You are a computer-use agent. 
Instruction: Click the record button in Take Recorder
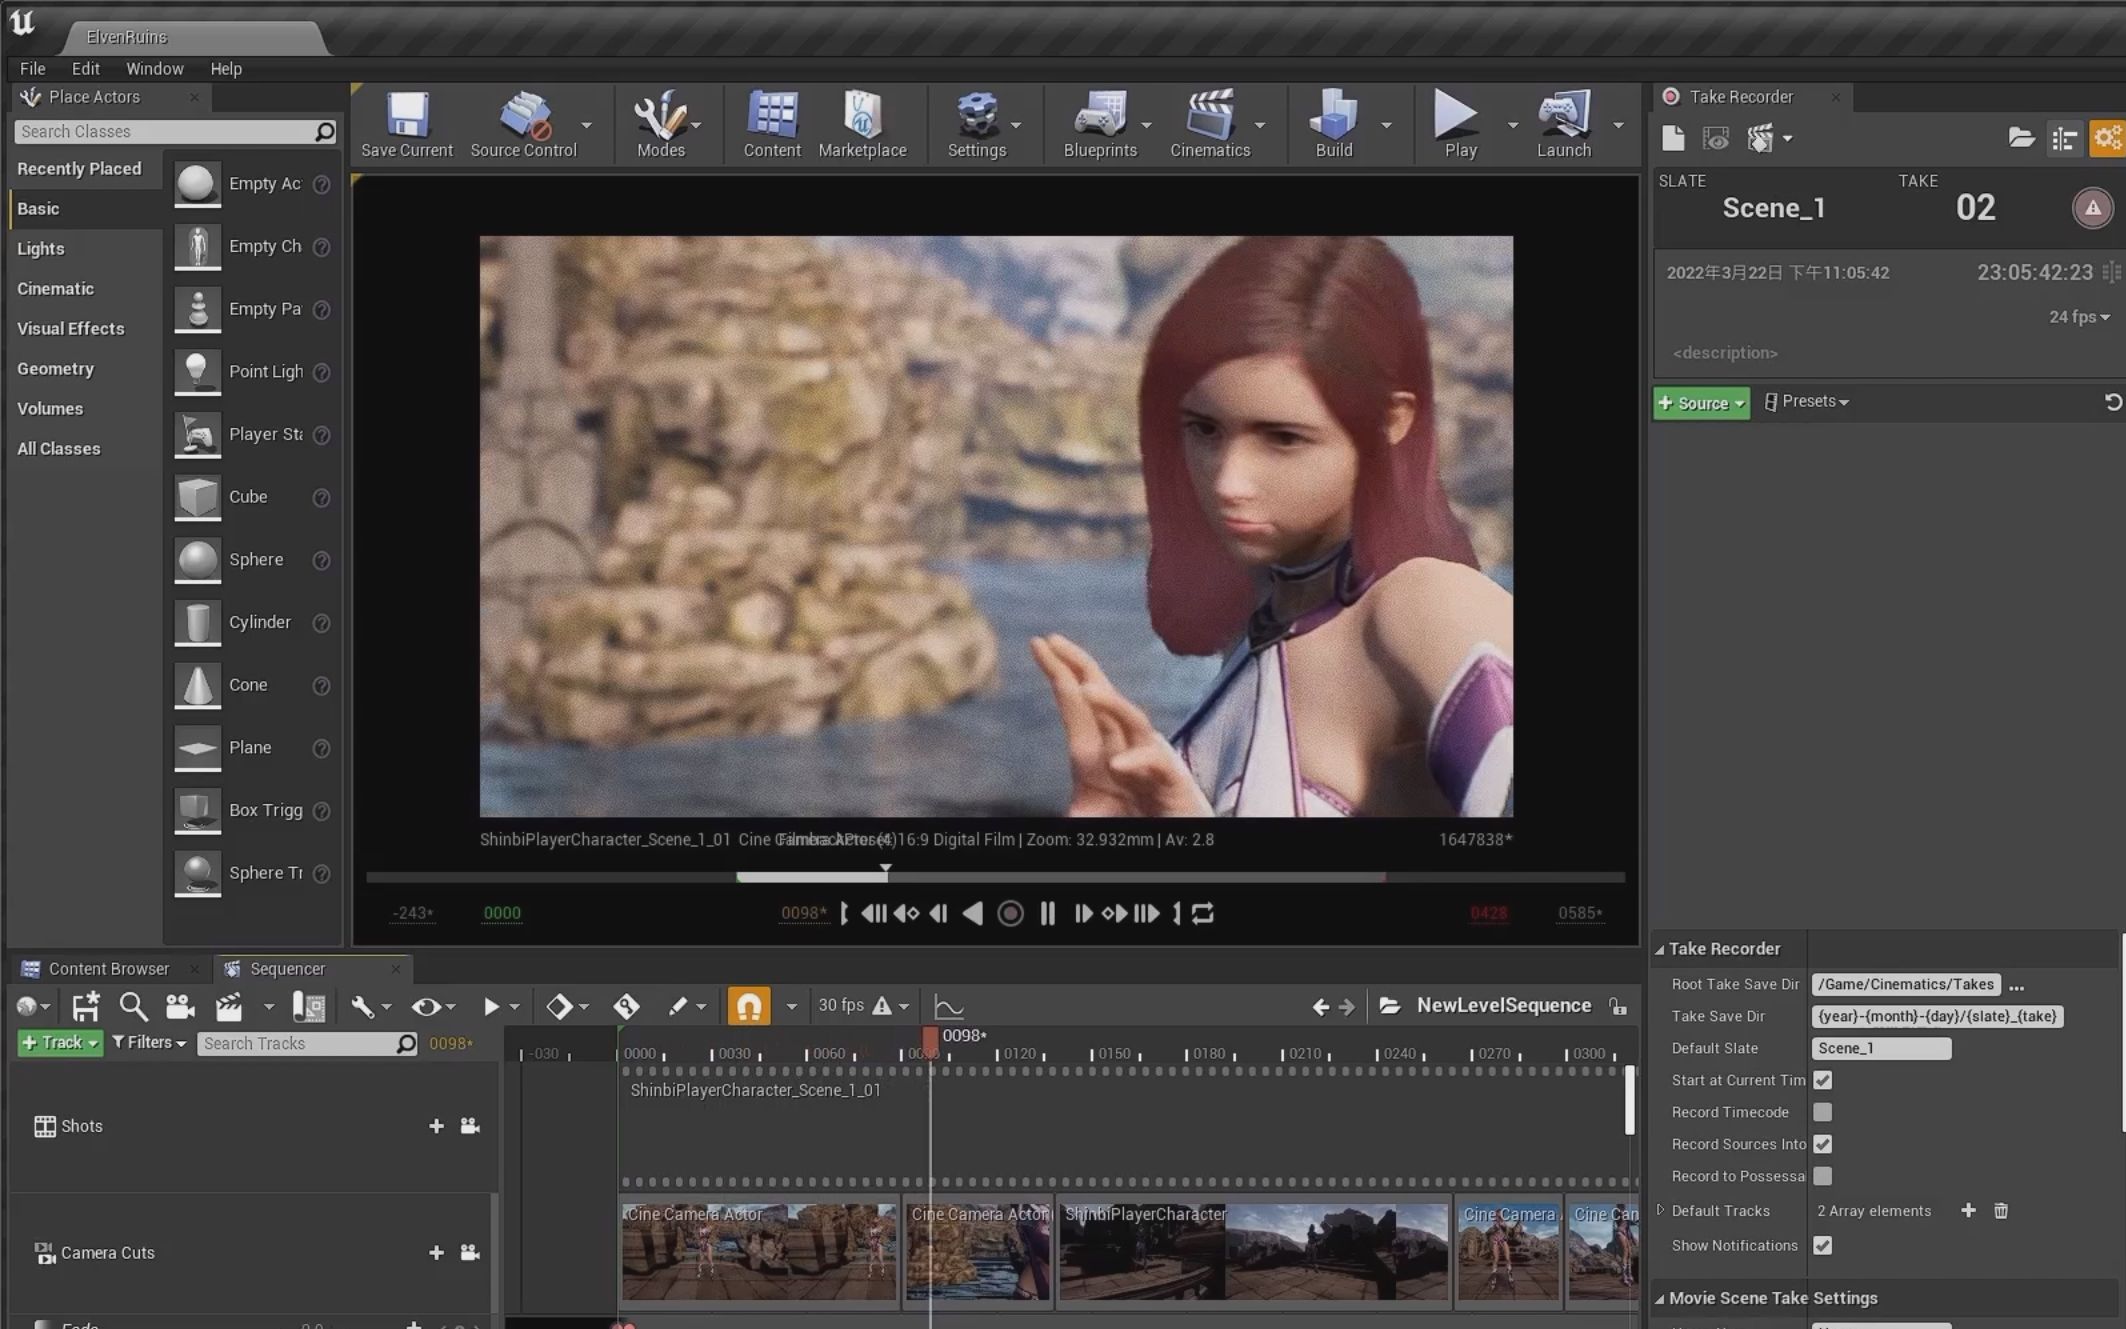(2093, 208)
